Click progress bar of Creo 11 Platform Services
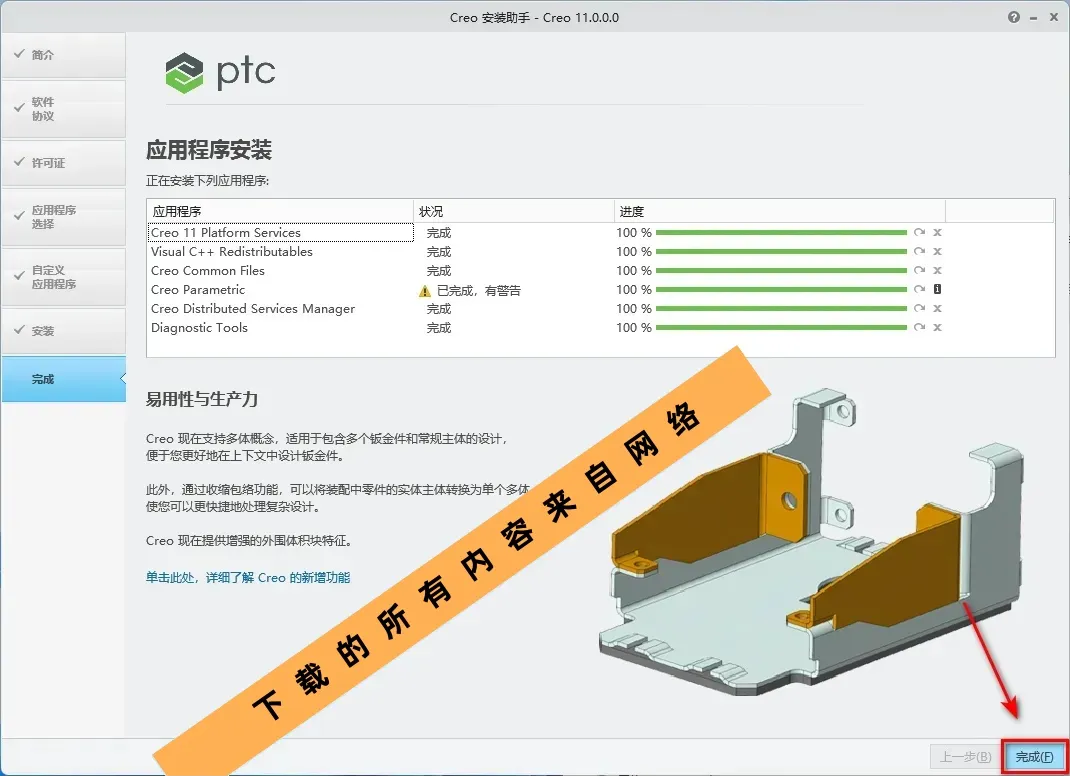This screenshot has height=777, width=1071. click(x=781, y=233)
